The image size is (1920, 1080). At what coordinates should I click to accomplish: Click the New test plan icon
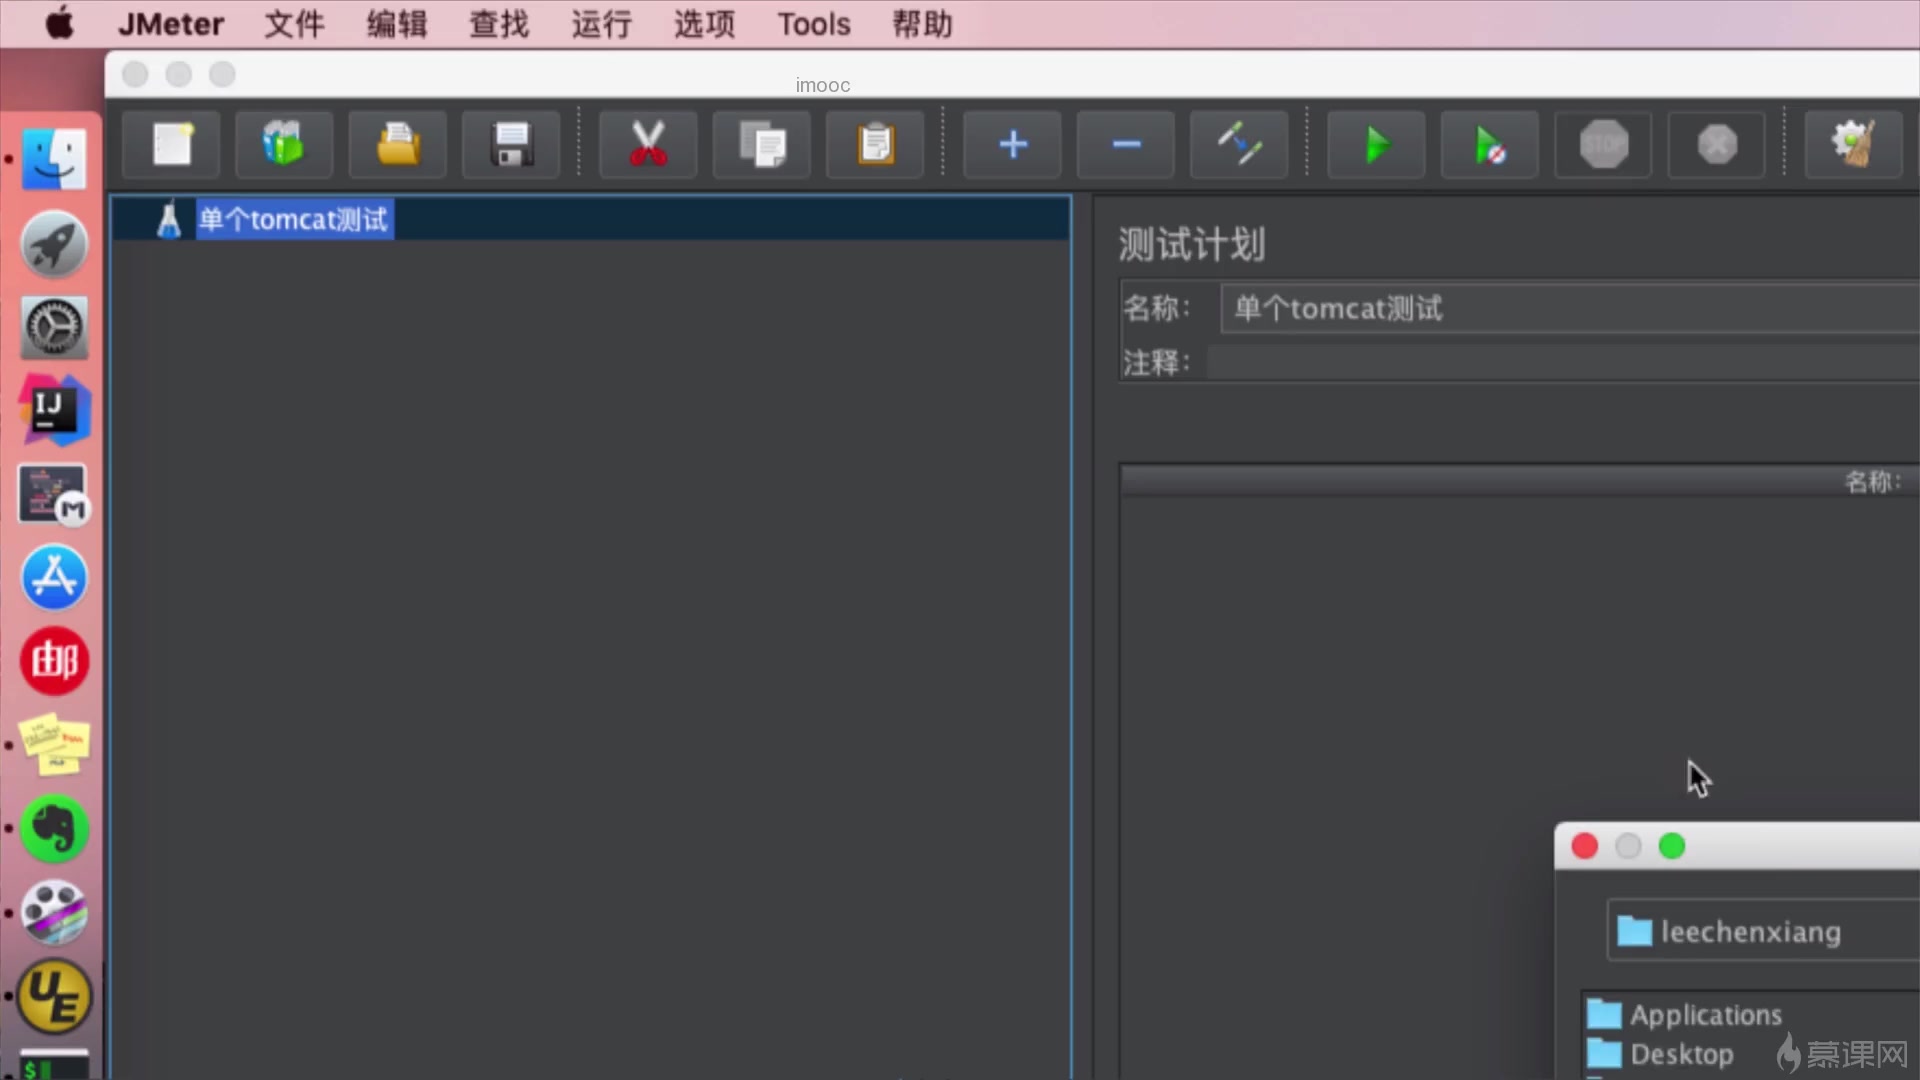pyautogui.click(x=172, y=145)
